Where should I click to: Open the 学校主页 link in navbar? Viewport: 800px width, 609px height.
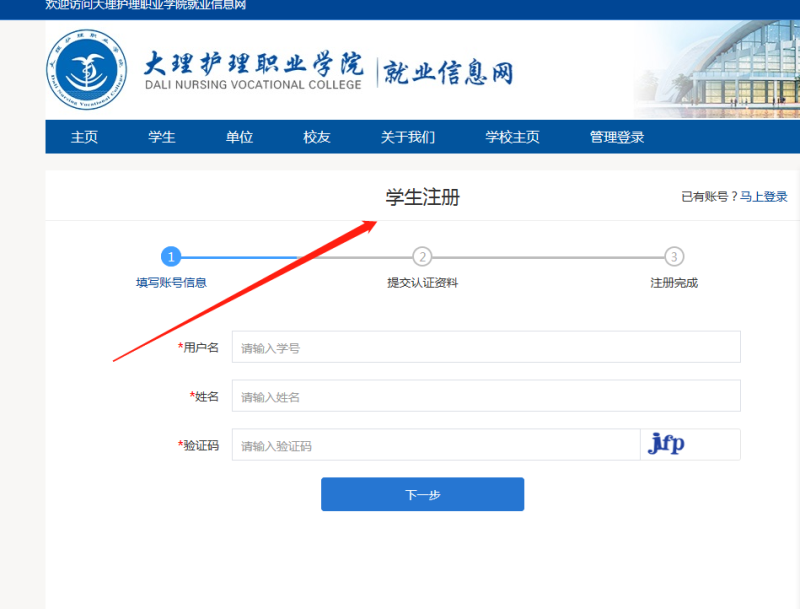pos(512,137)
